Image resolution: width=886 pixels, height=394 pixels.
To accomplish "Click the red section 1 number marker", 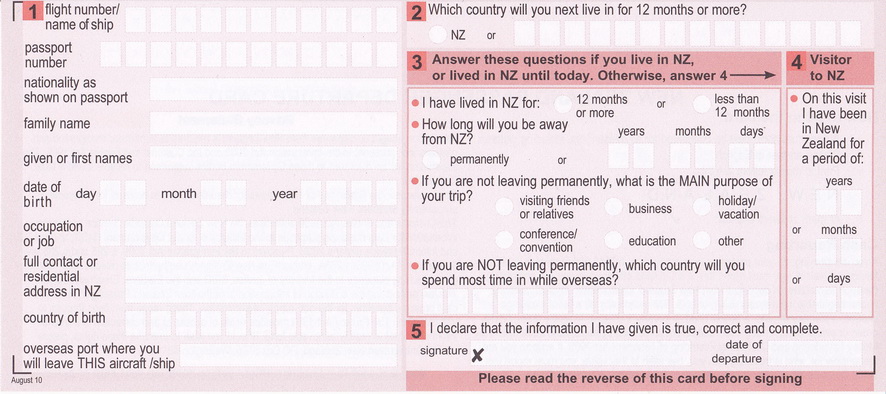I will [33, 11].
